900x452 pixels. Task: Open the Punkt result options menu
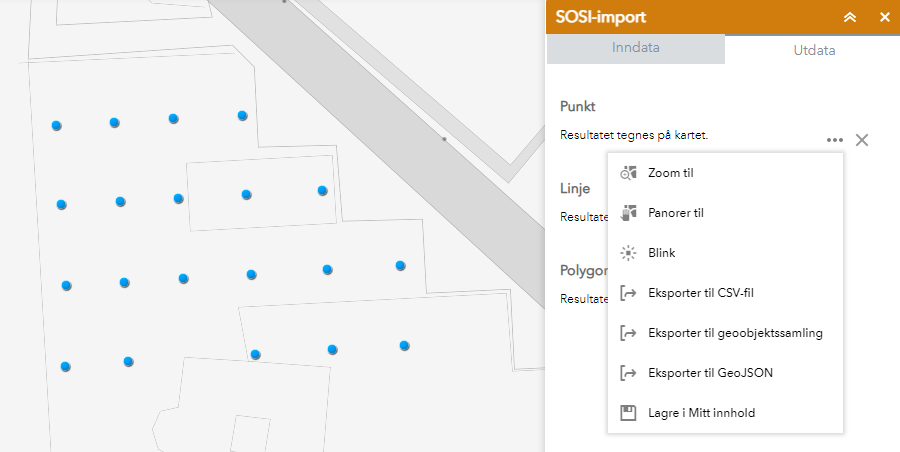tap(835, 140)
